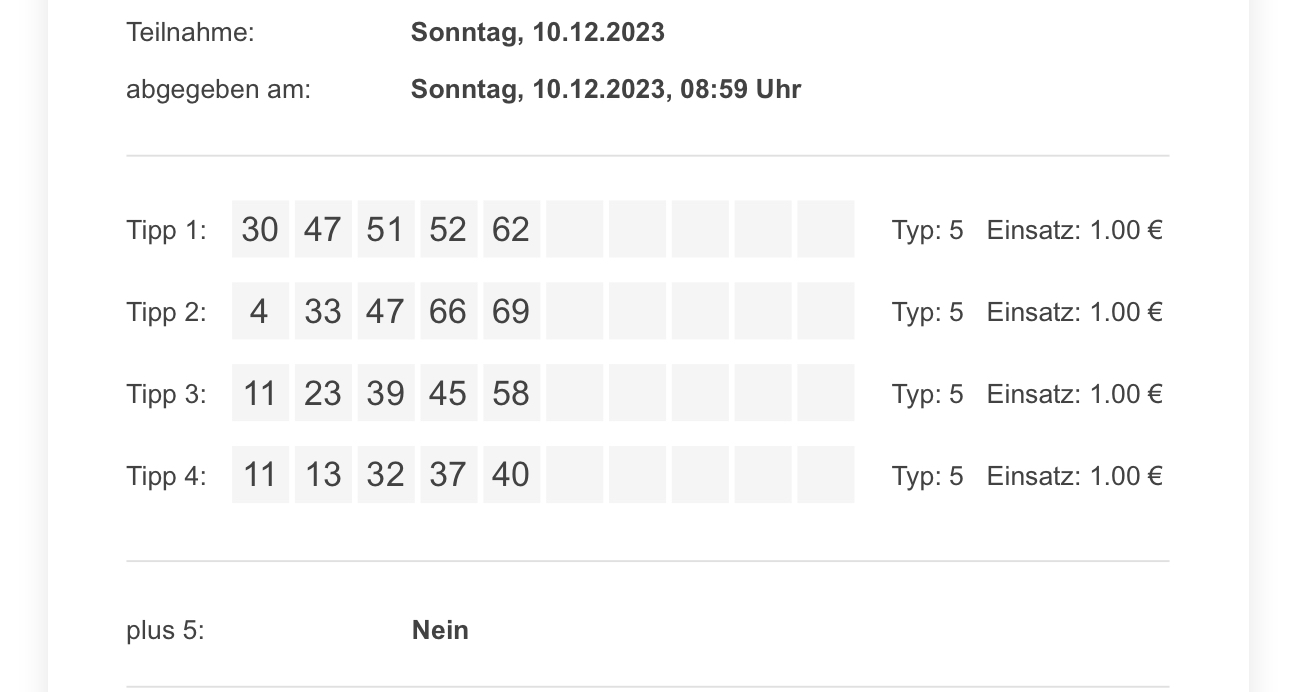Screen dimensions: 1297x692
Task: Click number 40 in Tipp 4 row
Action: [x=511, y=474]
